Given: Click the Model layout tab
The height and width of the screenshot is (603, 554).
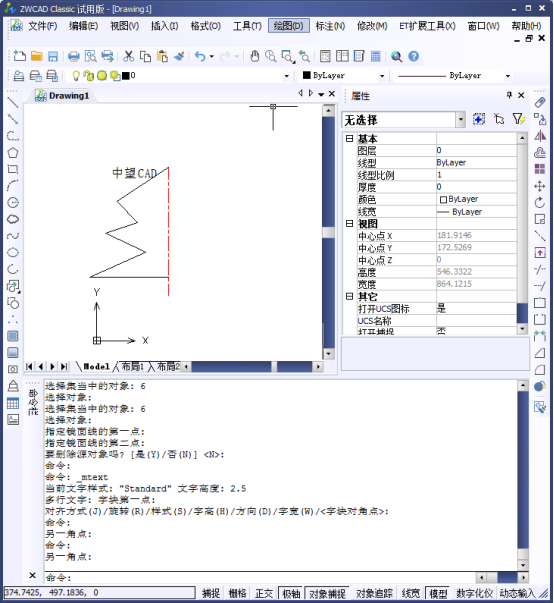Looking at the screenshot, I should [96, 366].
